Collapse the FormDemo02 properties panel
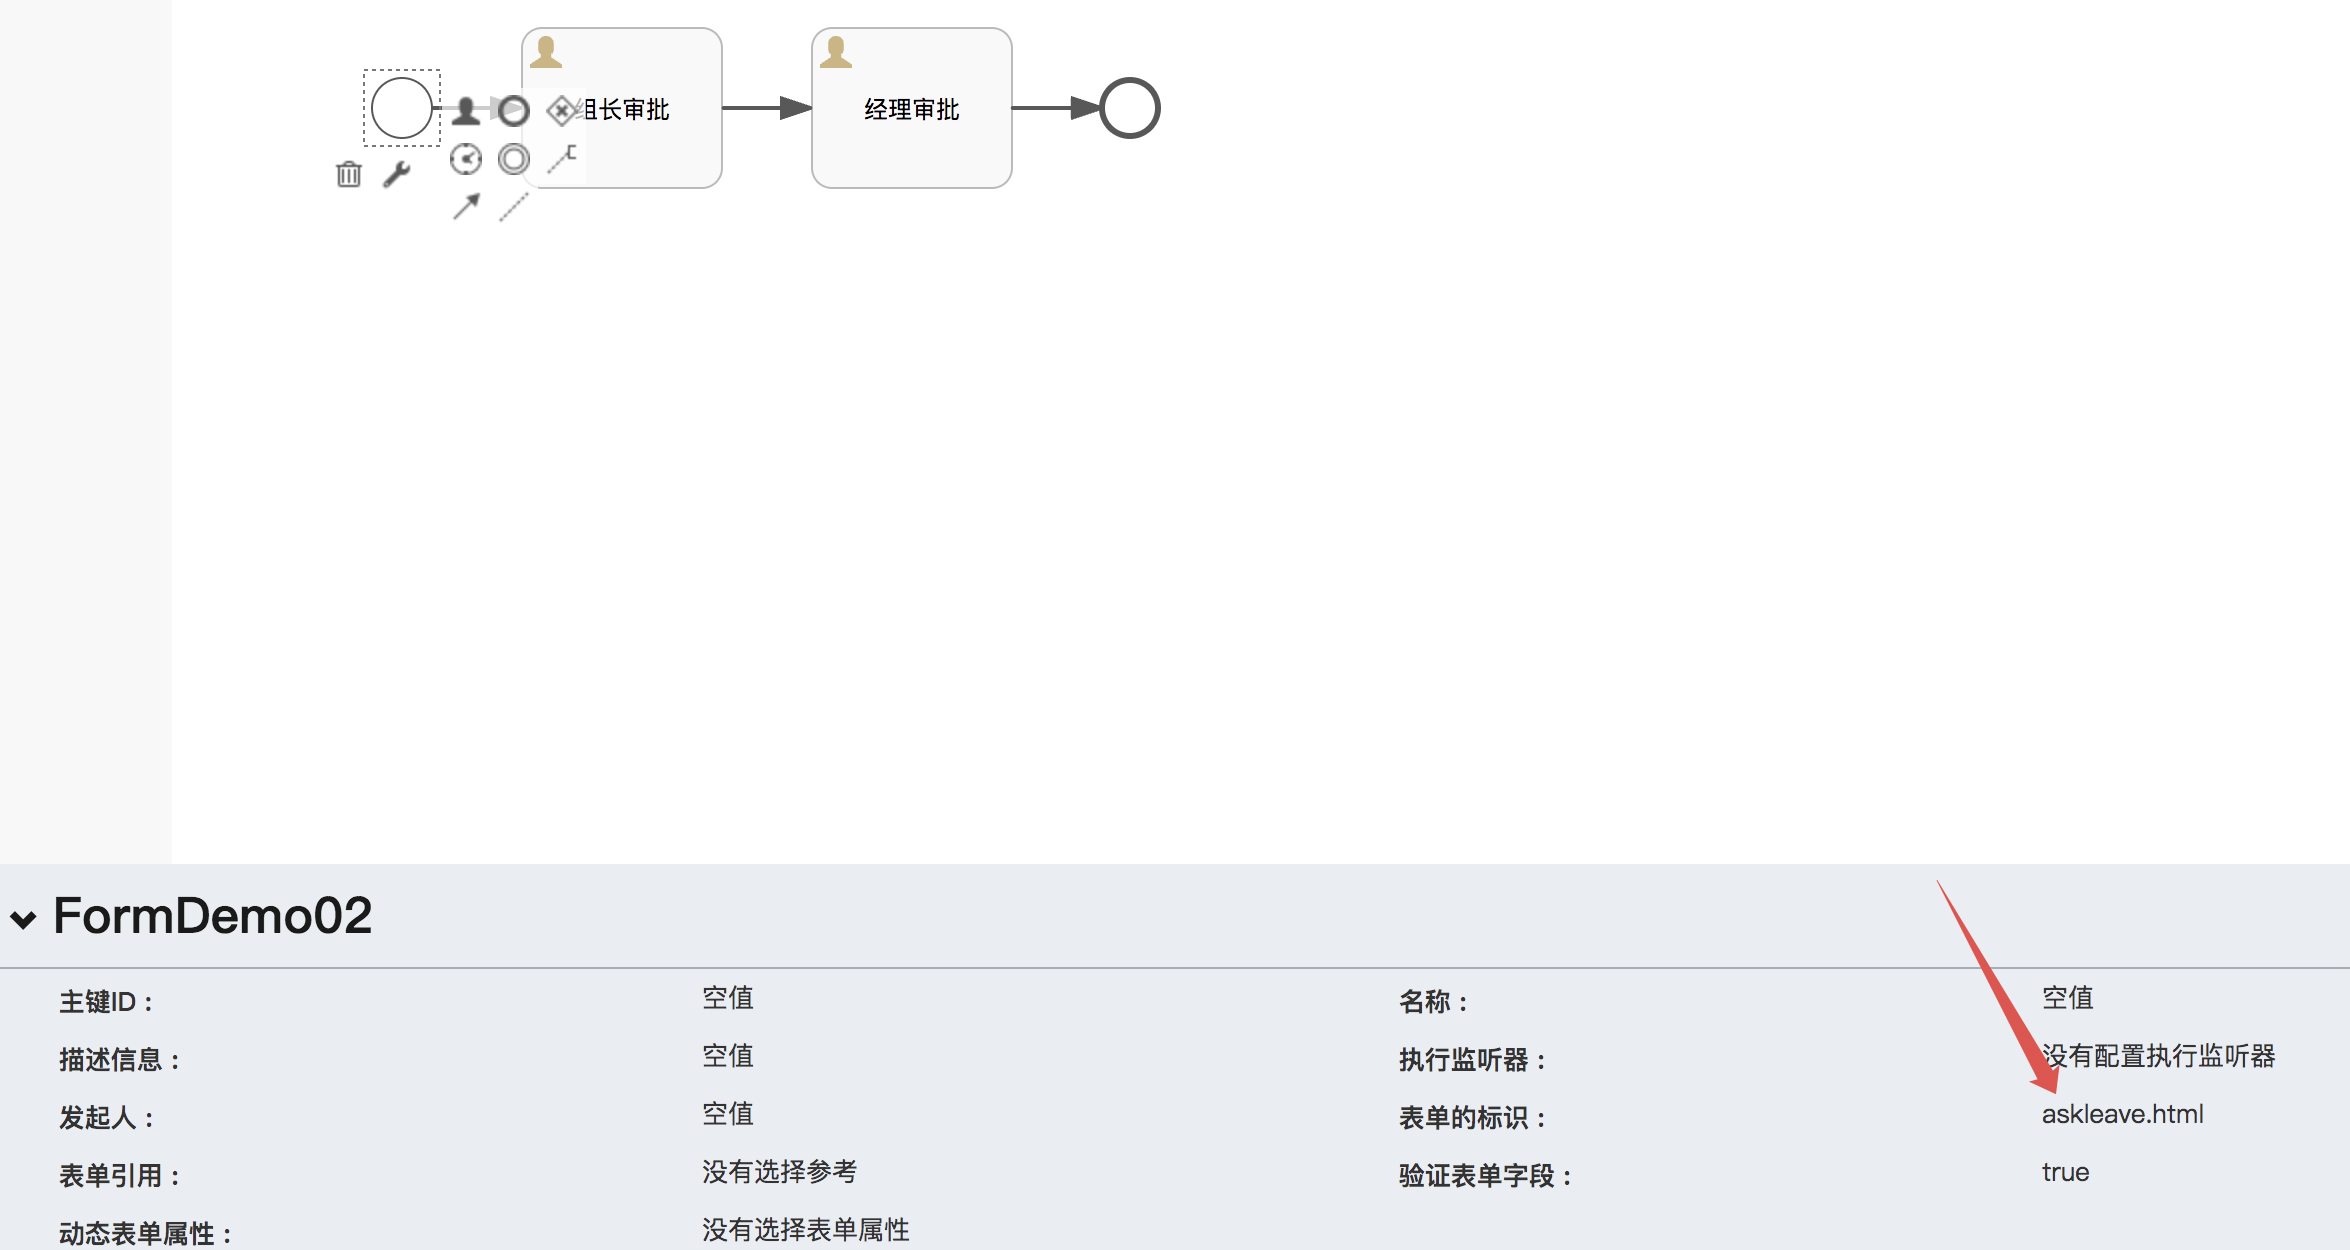 (23, 919)
